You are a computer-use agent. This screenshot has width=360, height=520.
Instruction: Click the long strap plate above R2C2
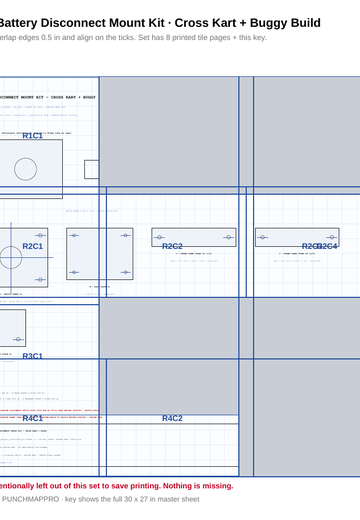194,237
